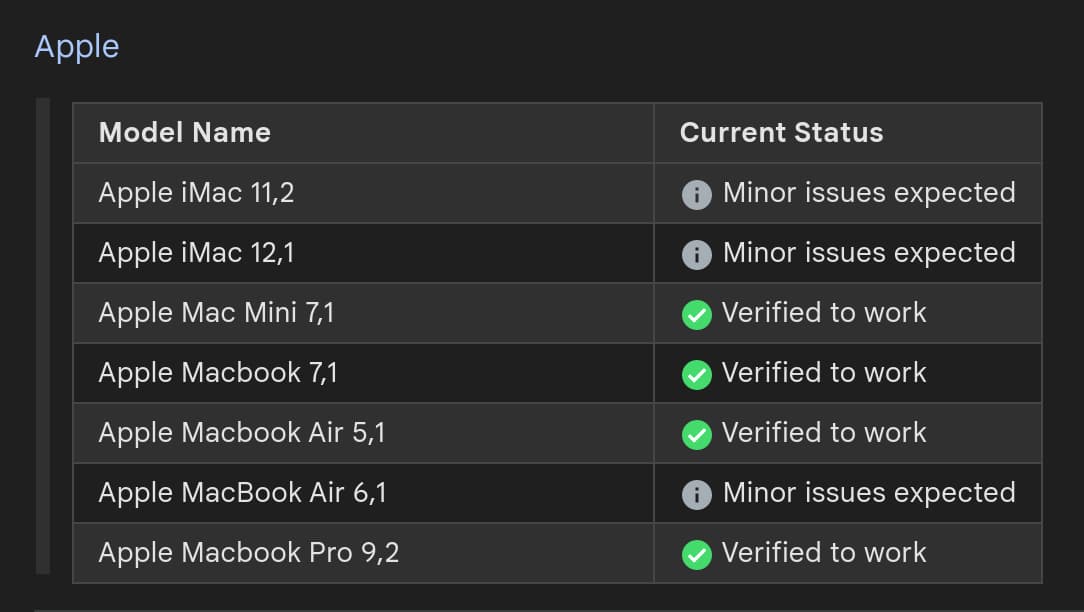The image size is (1084, 612).
Task: Click the Apple Macbook 7,1 model name cell
Action: click(216, 373)
